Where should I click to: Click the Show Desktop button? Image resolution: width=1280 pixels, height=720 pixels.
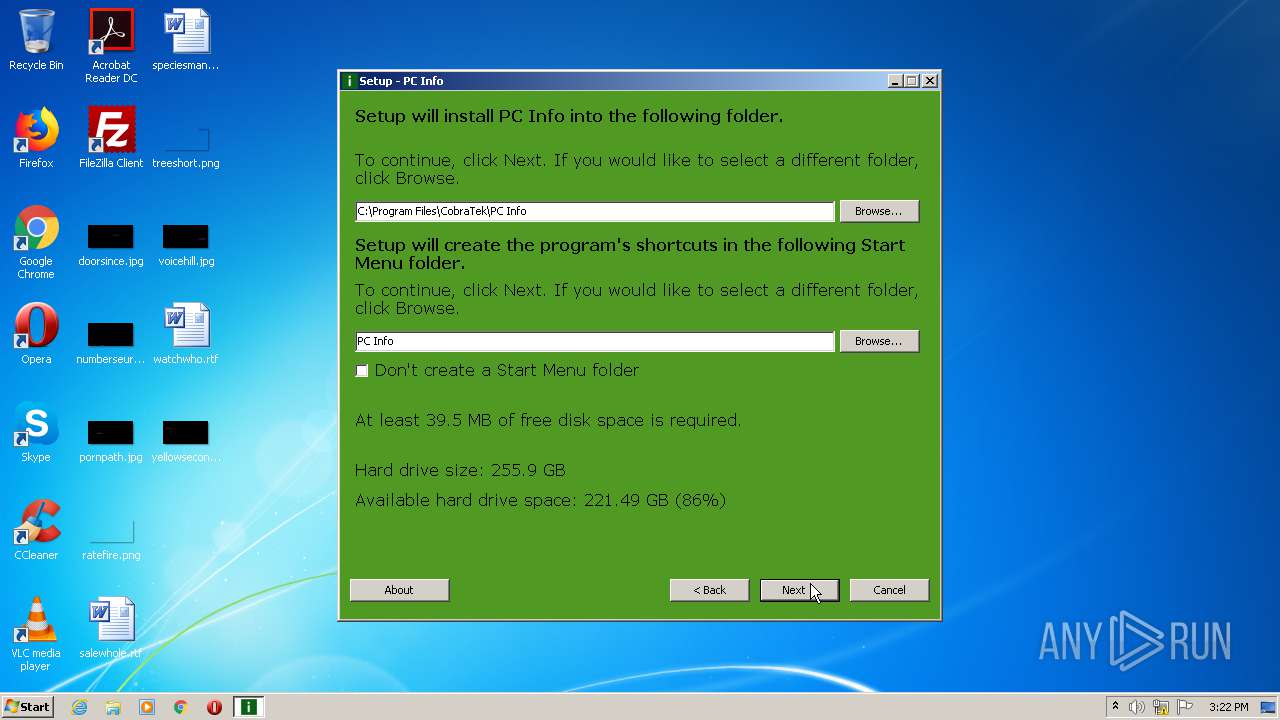tap(1270, 707)
